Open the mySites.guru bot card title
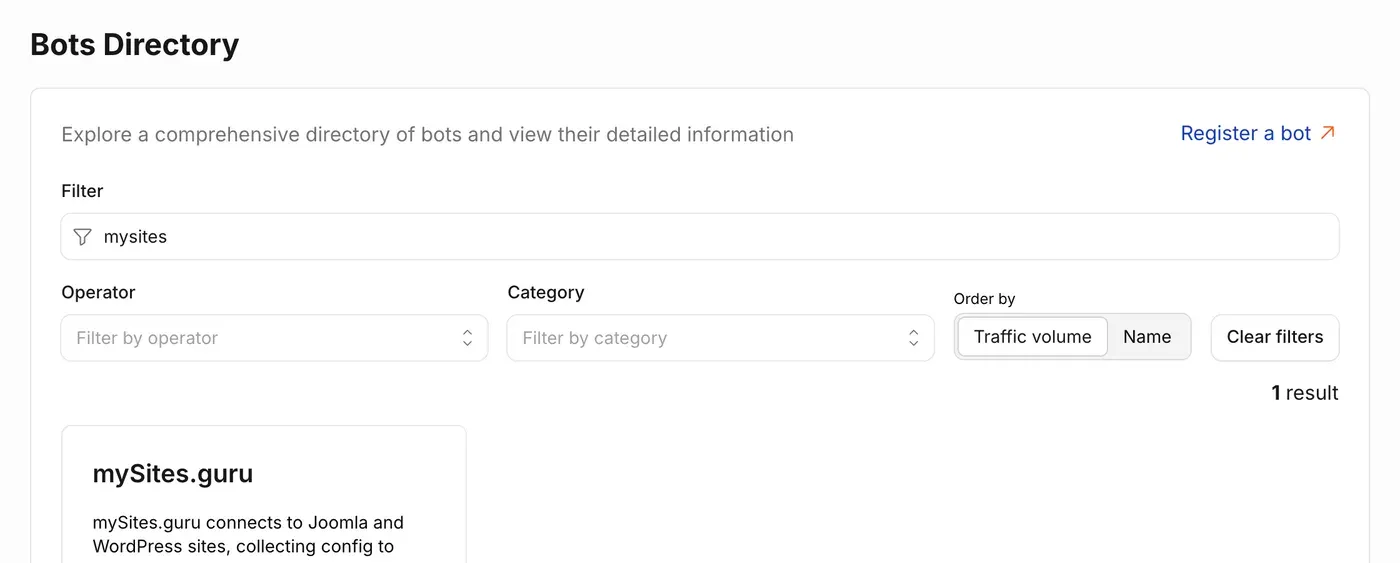The width and height of the screenshot is (1400, 563). (x=173, y=474)
